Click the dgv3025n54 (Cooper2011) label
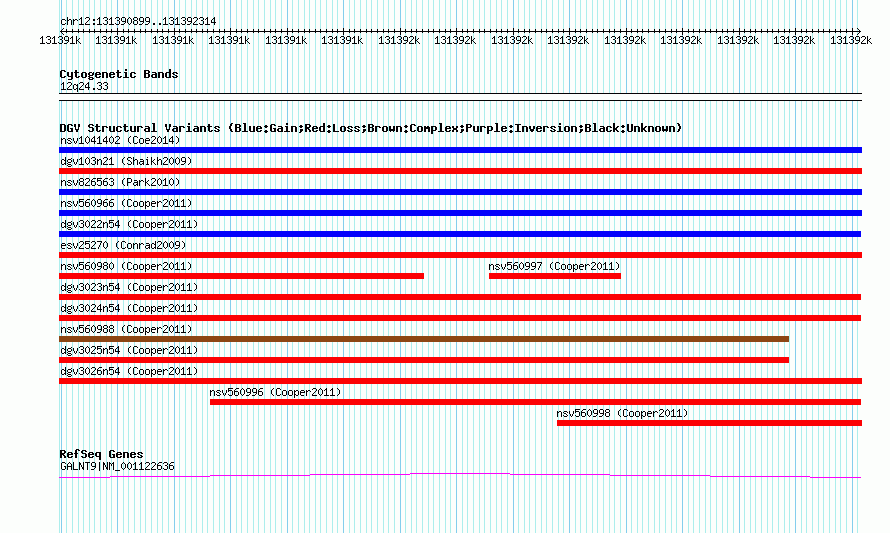This screenshot has height=533, width=890. 129,350
